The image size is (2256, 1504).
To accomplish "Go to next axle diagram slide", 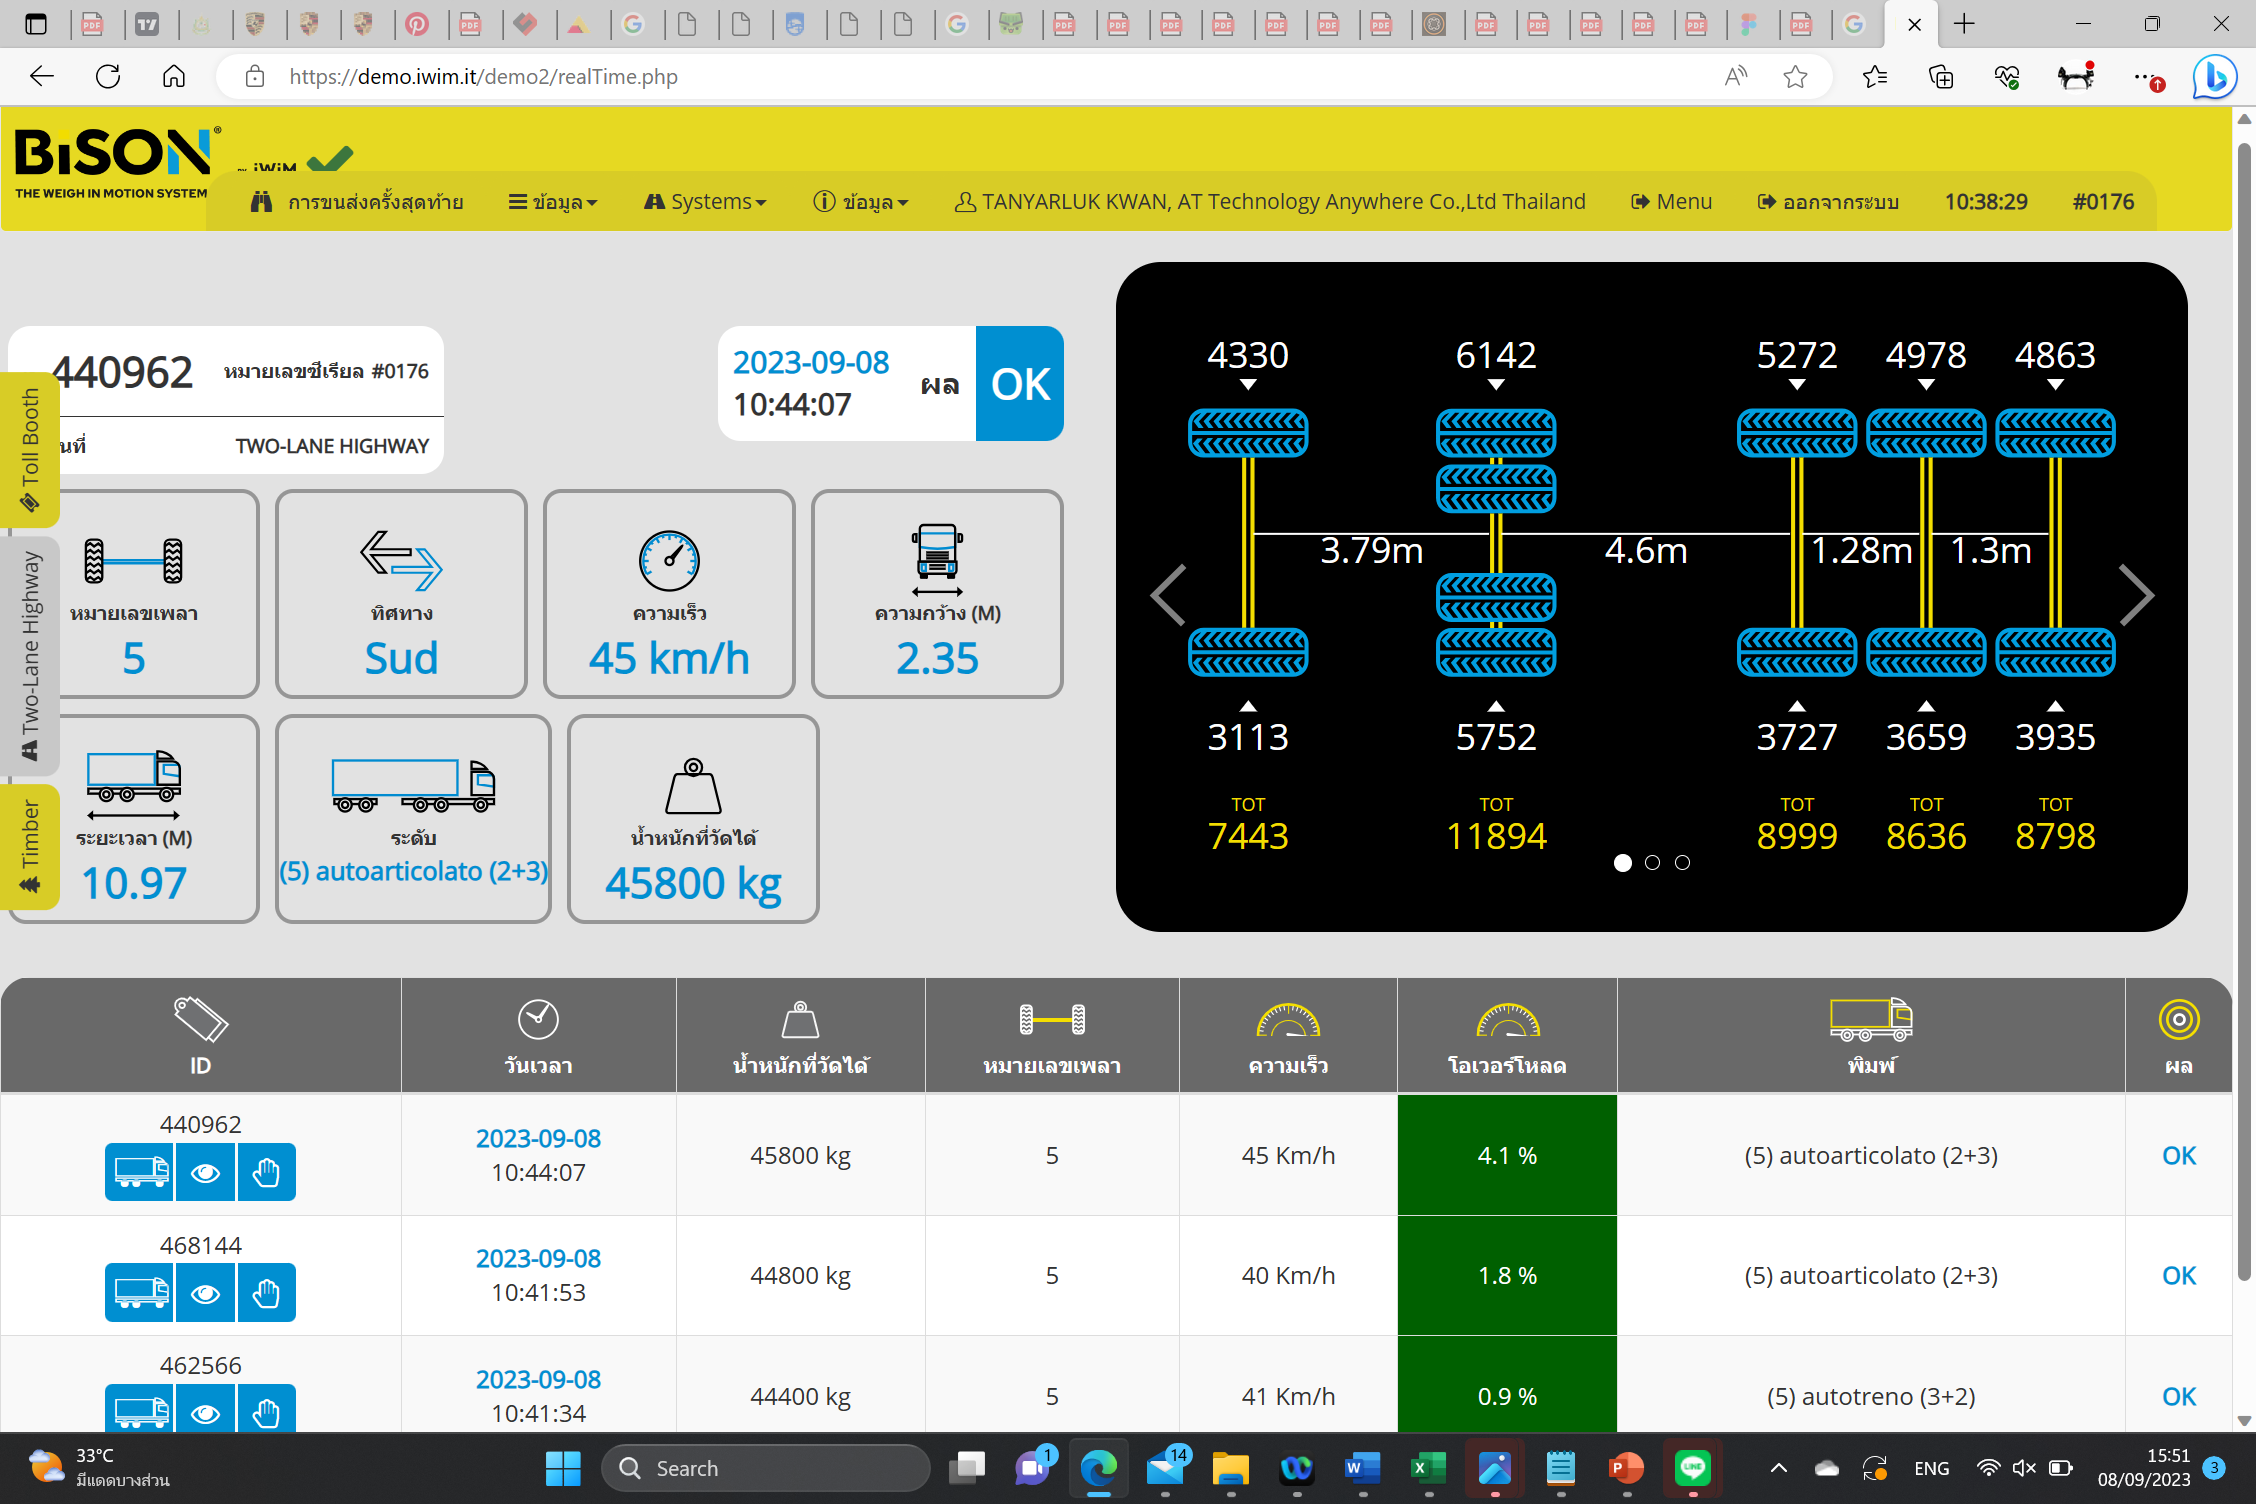I will coord(2136,596).
